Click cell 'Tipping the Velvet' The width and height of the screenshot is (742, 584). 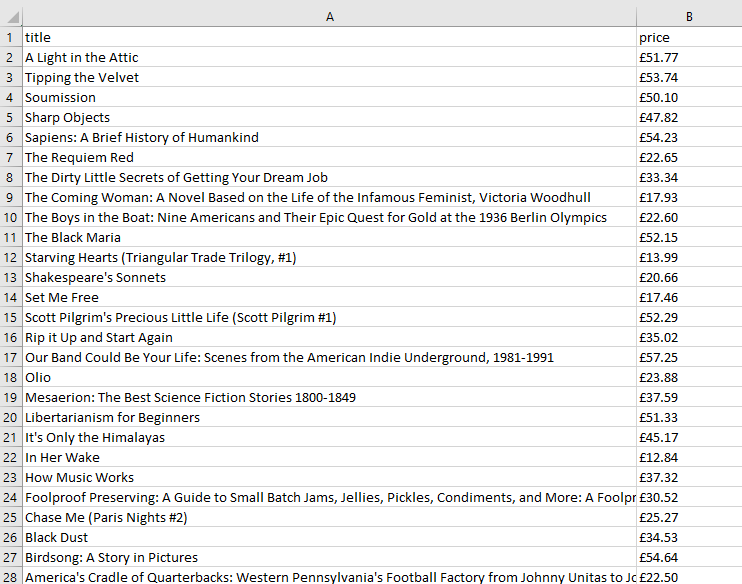coord(329,77)
